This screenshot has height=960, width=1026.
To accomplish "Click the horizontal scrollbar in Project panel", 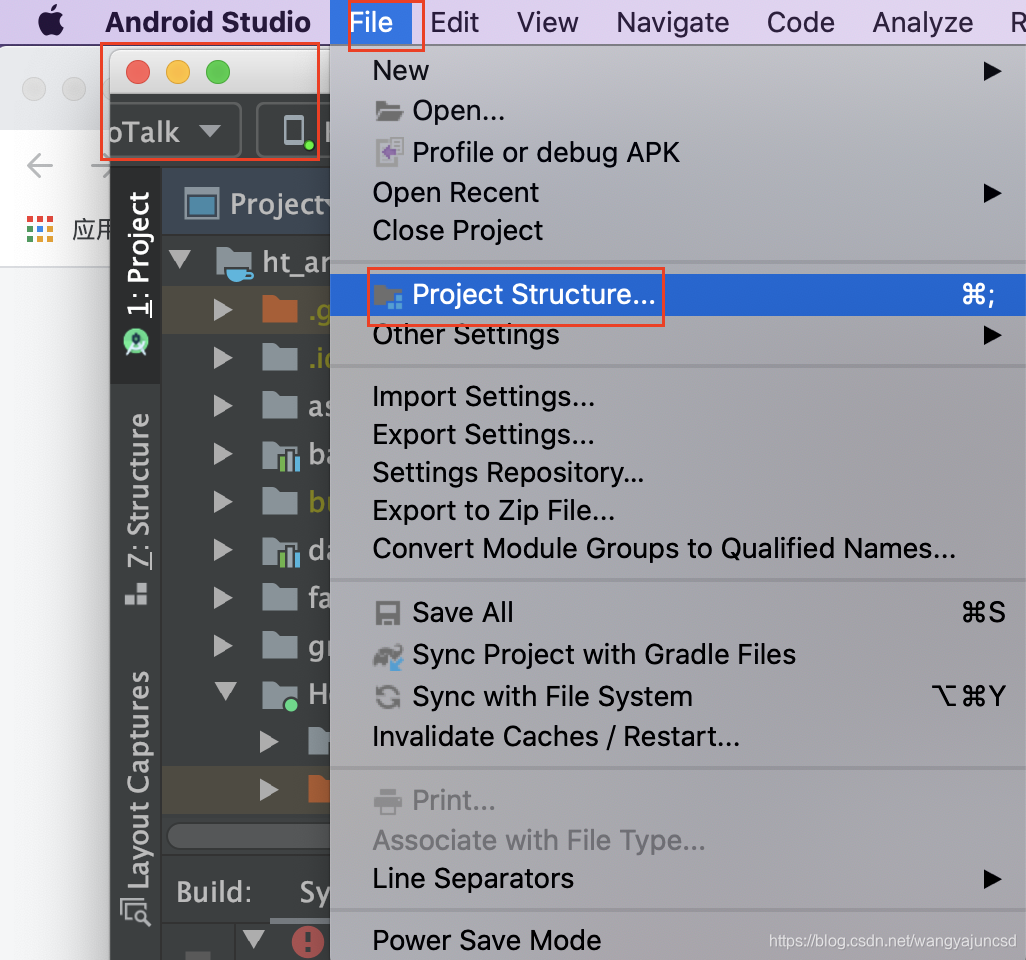I will 249,836.
